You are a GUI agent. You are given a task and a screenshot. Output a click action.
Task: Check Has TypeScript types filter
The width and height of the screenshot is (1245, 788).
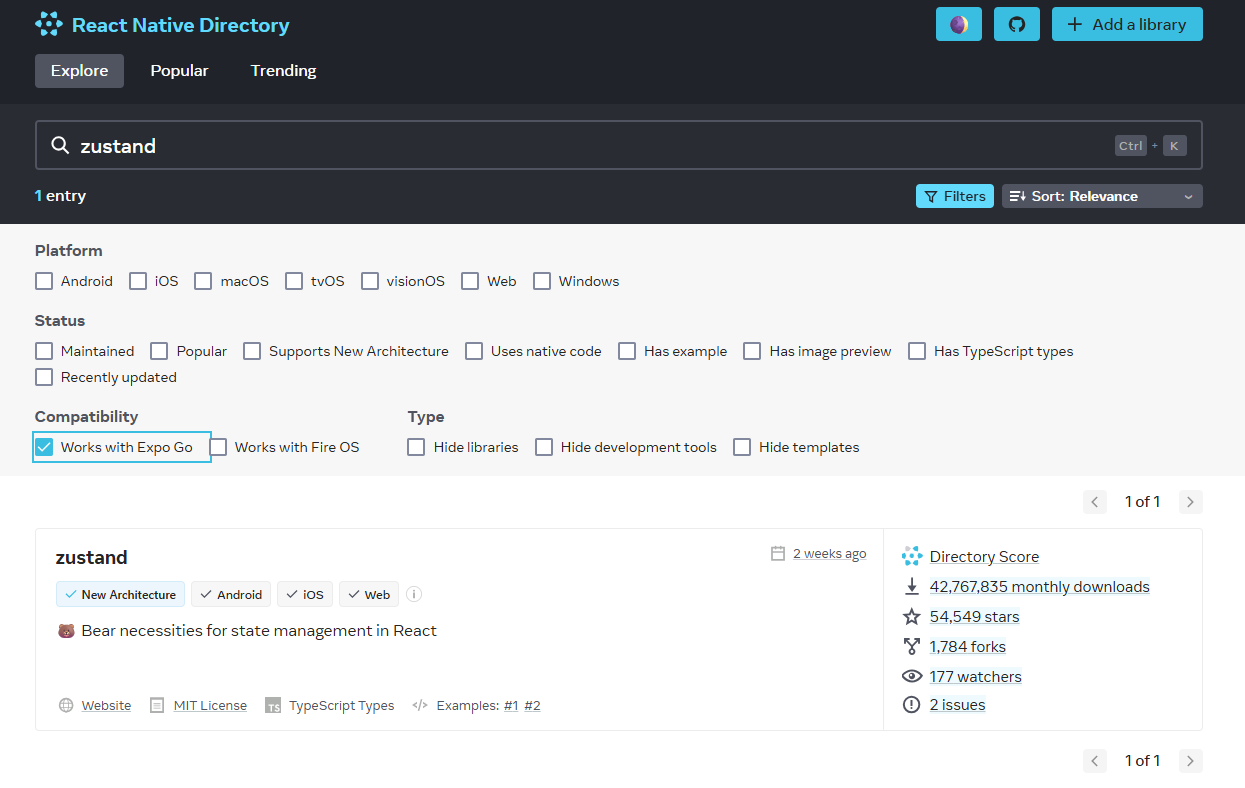click(917, 351)
